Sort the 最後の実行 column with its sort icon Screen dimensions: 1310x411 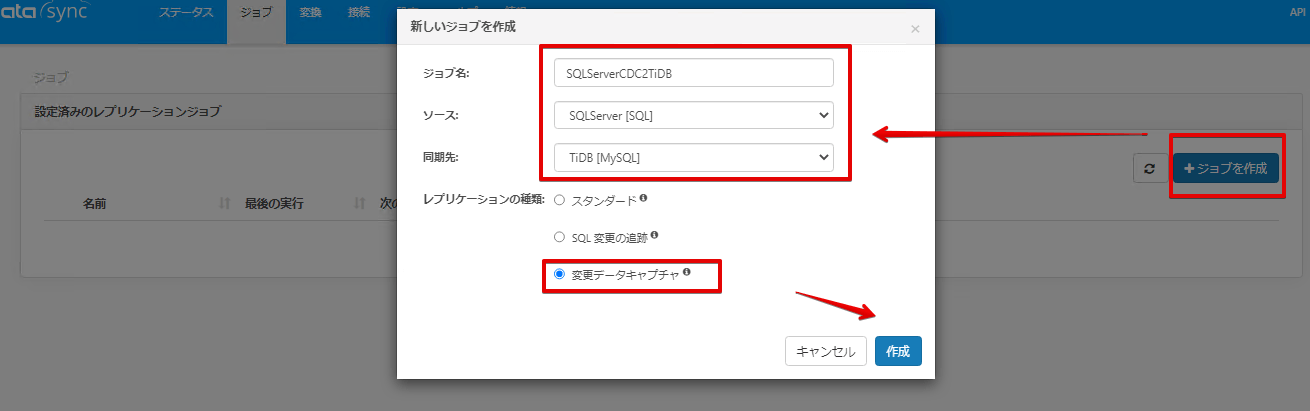click(x=359, y=203)
